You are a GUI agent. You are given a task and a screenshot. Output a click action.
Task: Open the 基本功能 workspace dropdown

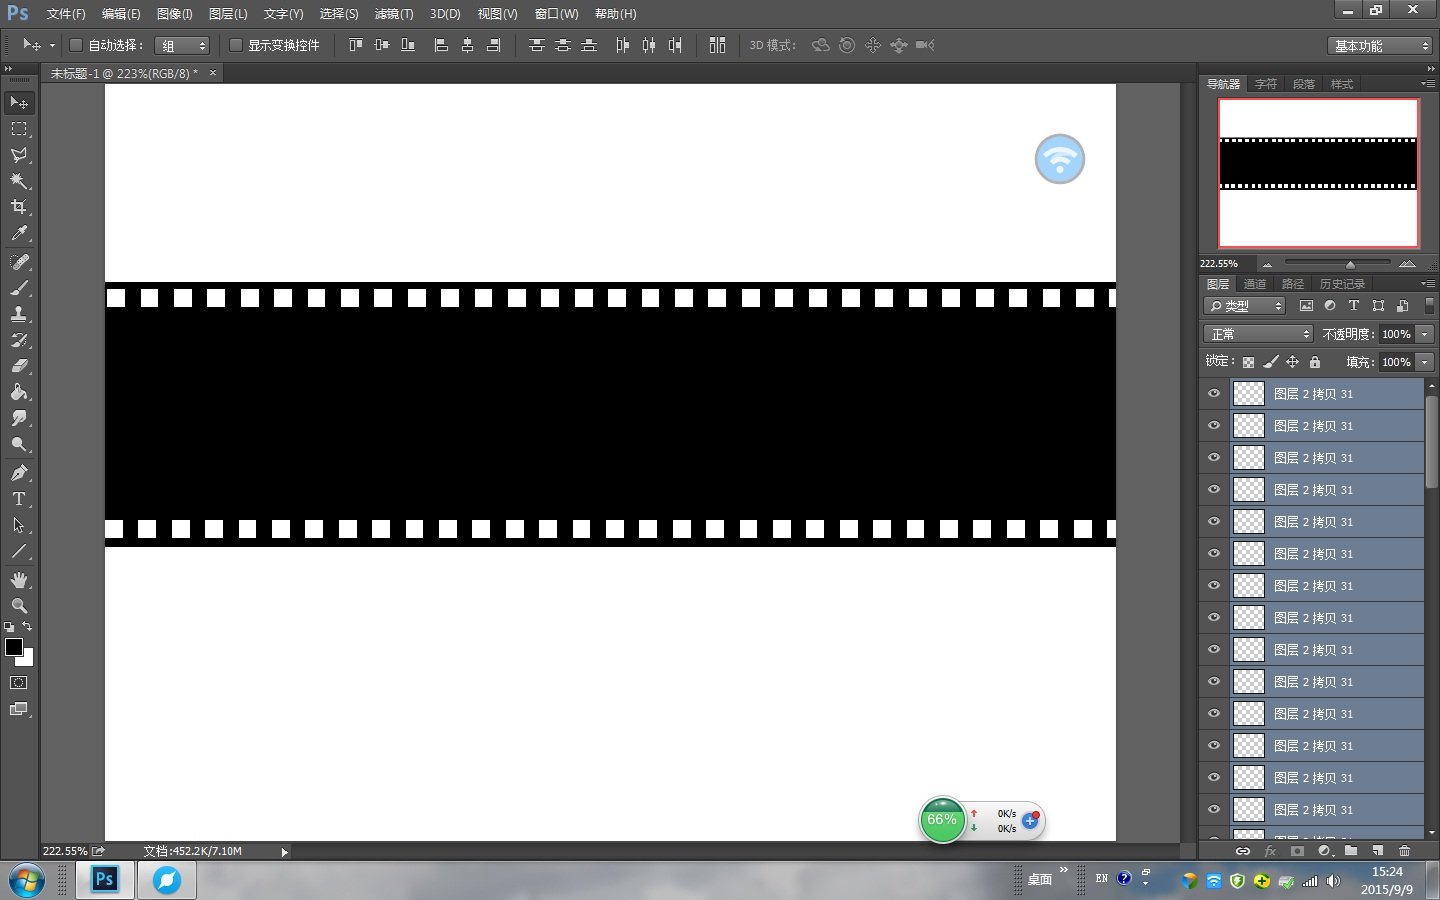tap(1381, 46)
